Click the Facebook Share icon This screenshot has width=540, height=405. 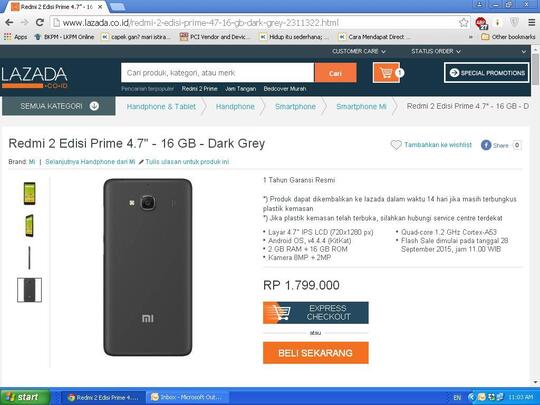click(x=486, y=145)
